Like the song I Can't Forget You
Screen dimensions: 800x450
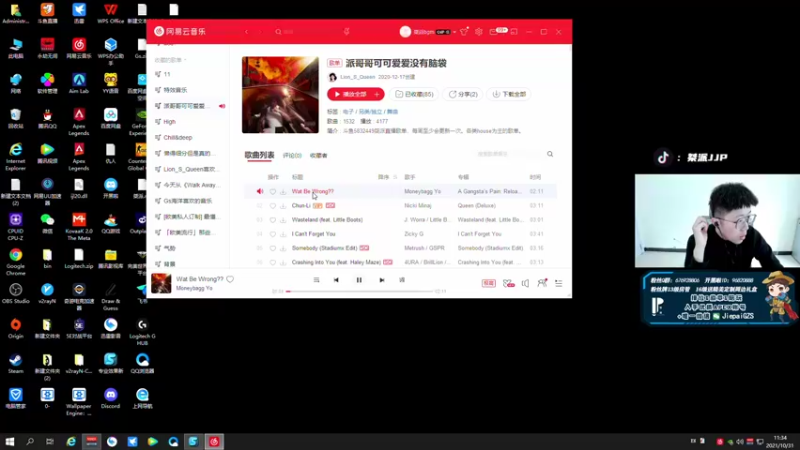click(x=273, y=234)
